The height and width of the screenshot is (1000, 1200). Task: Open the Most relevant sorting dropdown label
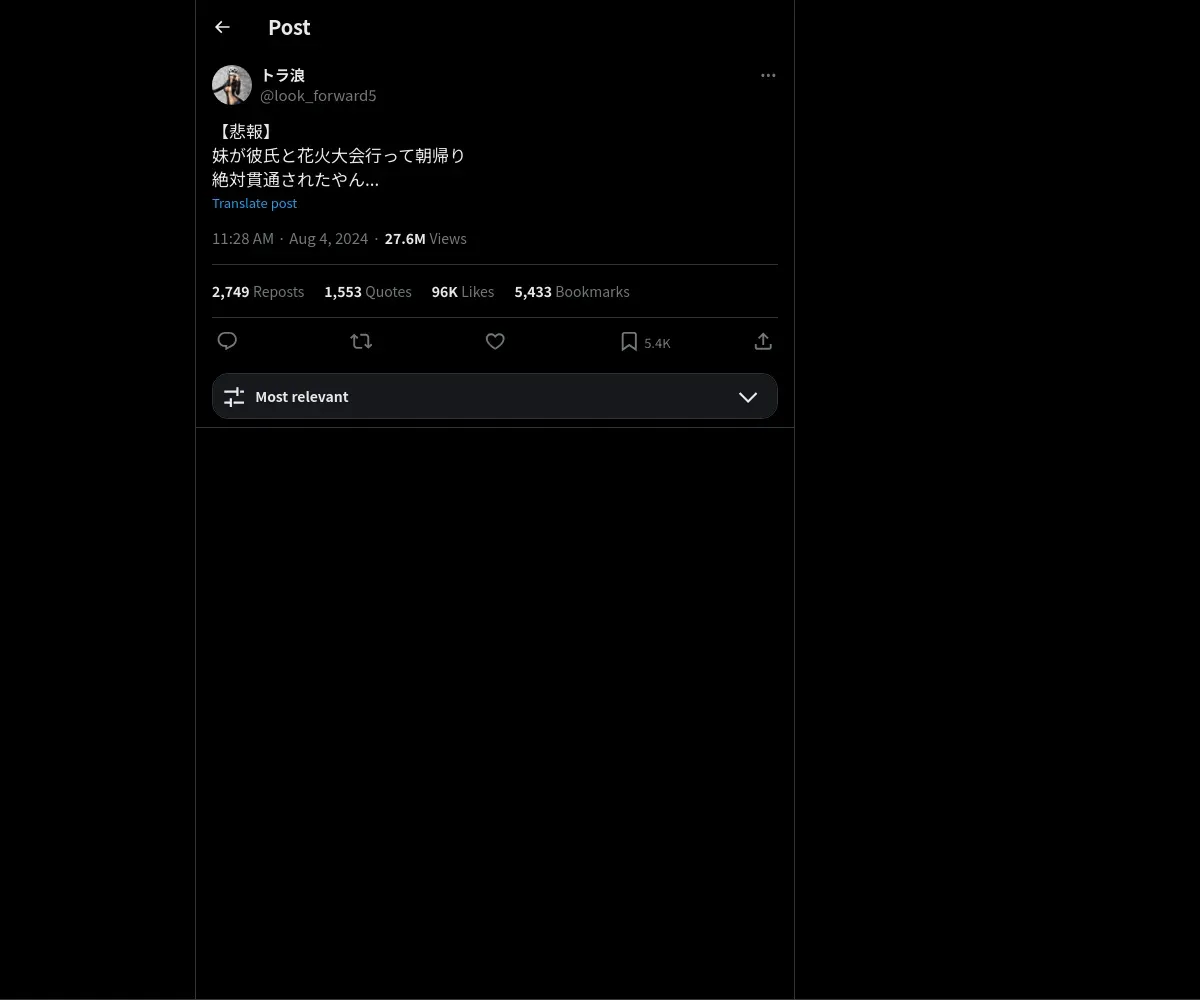tap(302, 397)
